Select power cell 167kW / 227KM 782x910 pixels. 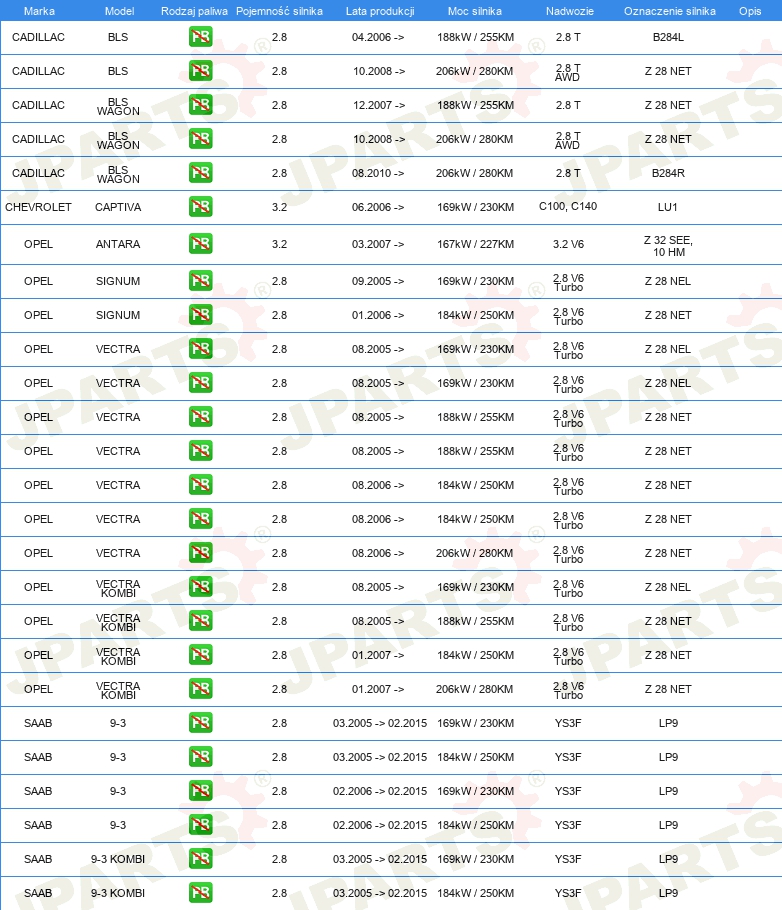[x=475, y=244]
